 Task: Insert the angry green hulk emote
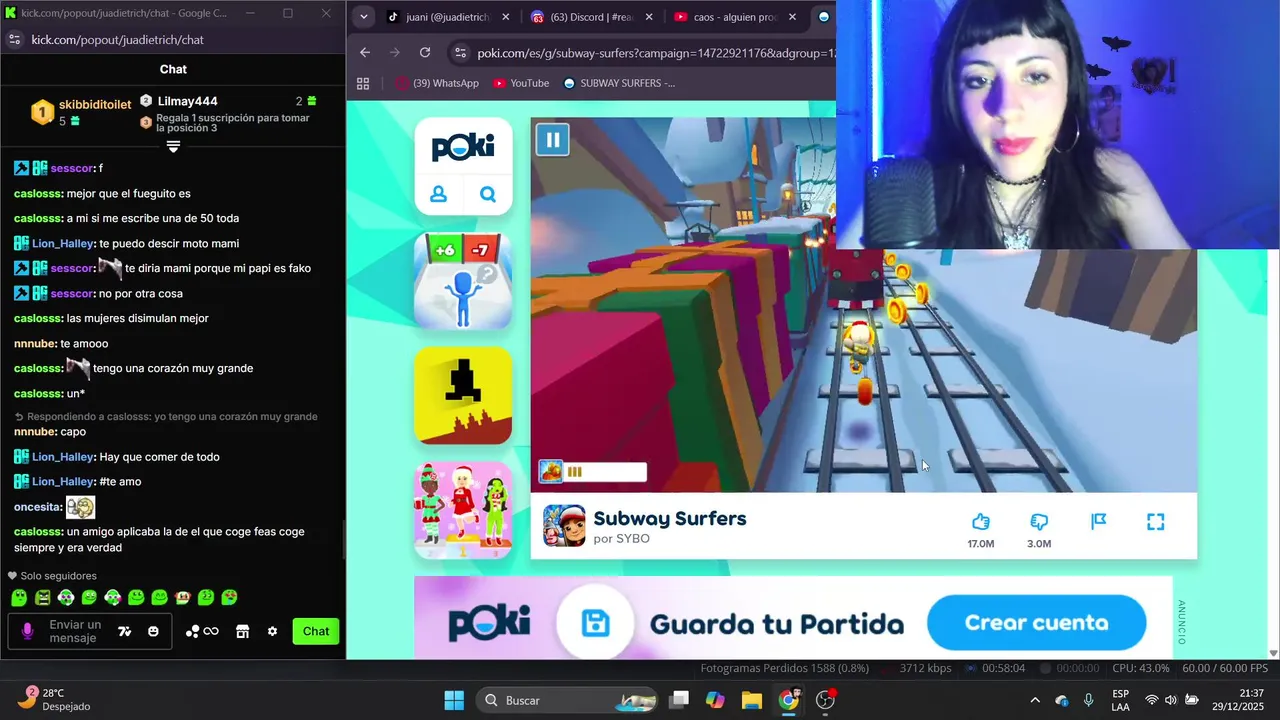(x=42, y=598)
